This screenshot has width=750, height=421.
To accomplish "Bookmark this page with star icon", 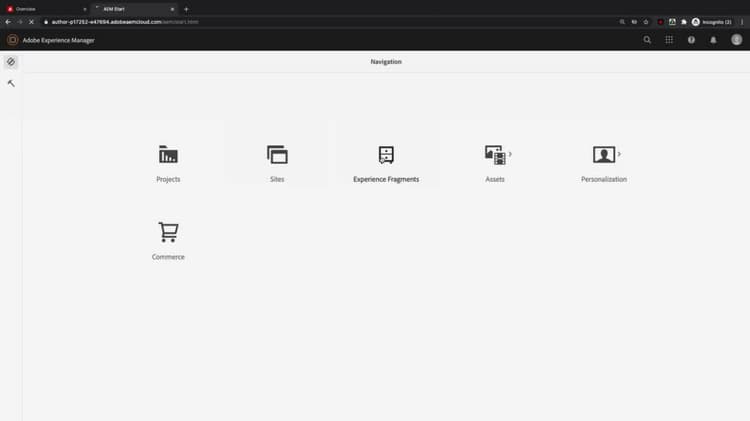I will click(x=646, y=22).
